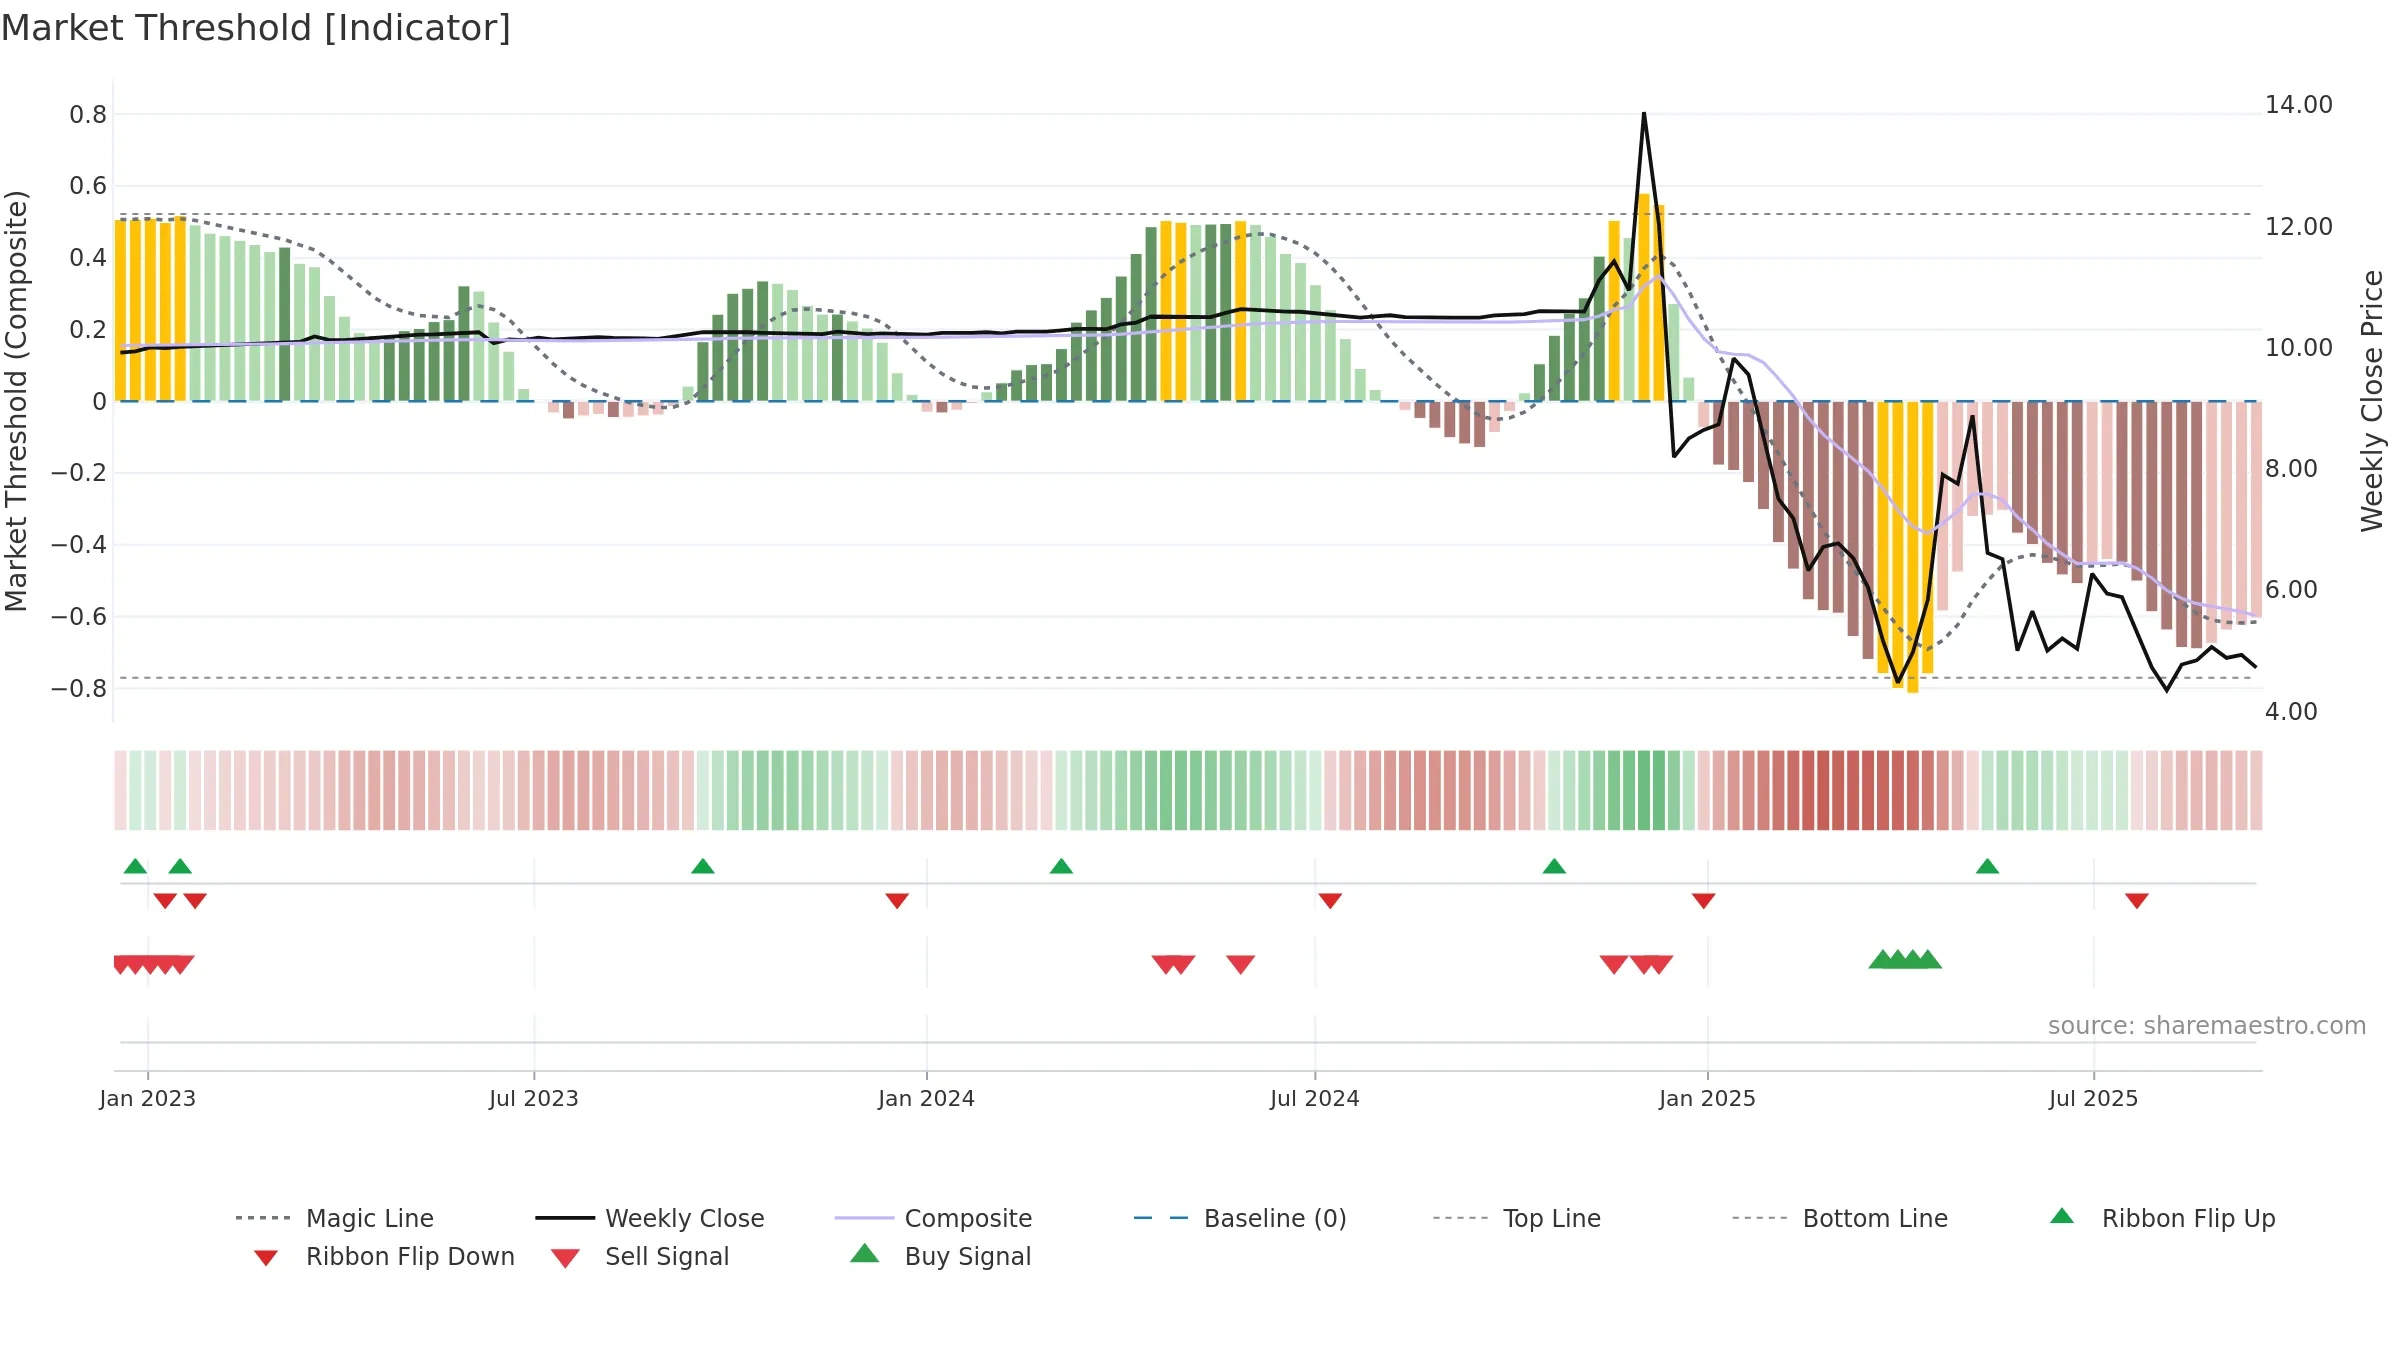Click the ribbon flip down marker after Jul 2025
This screenshot has height=1350, width=2400.
[x=2137, y=901]
